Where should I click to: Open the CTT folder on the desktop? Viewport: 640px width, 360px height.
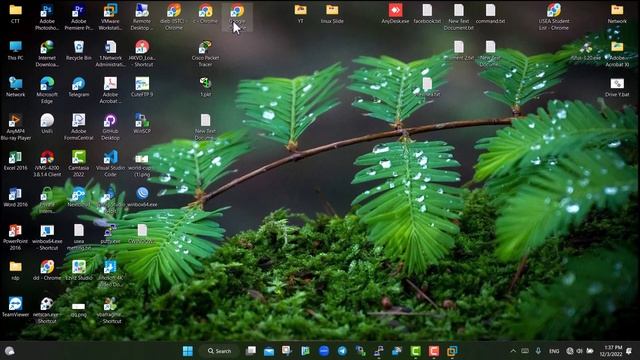16,13
